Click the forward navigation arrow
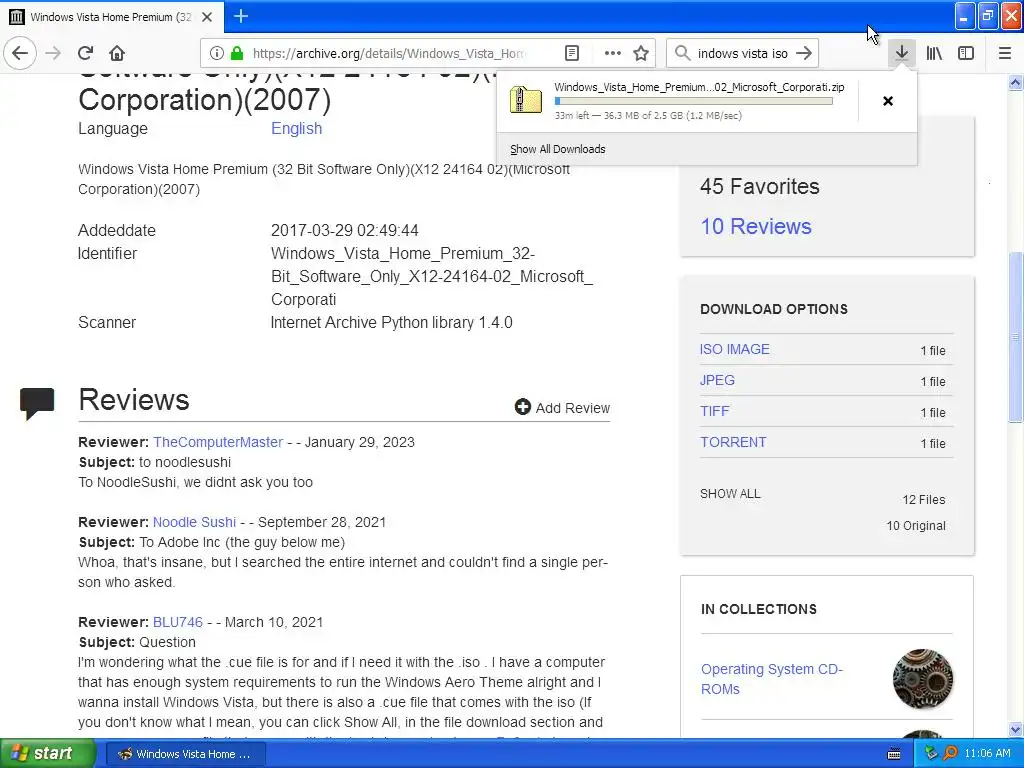Image resolution: width=1024 pixels, height=768 pixels. coord(54,53)
